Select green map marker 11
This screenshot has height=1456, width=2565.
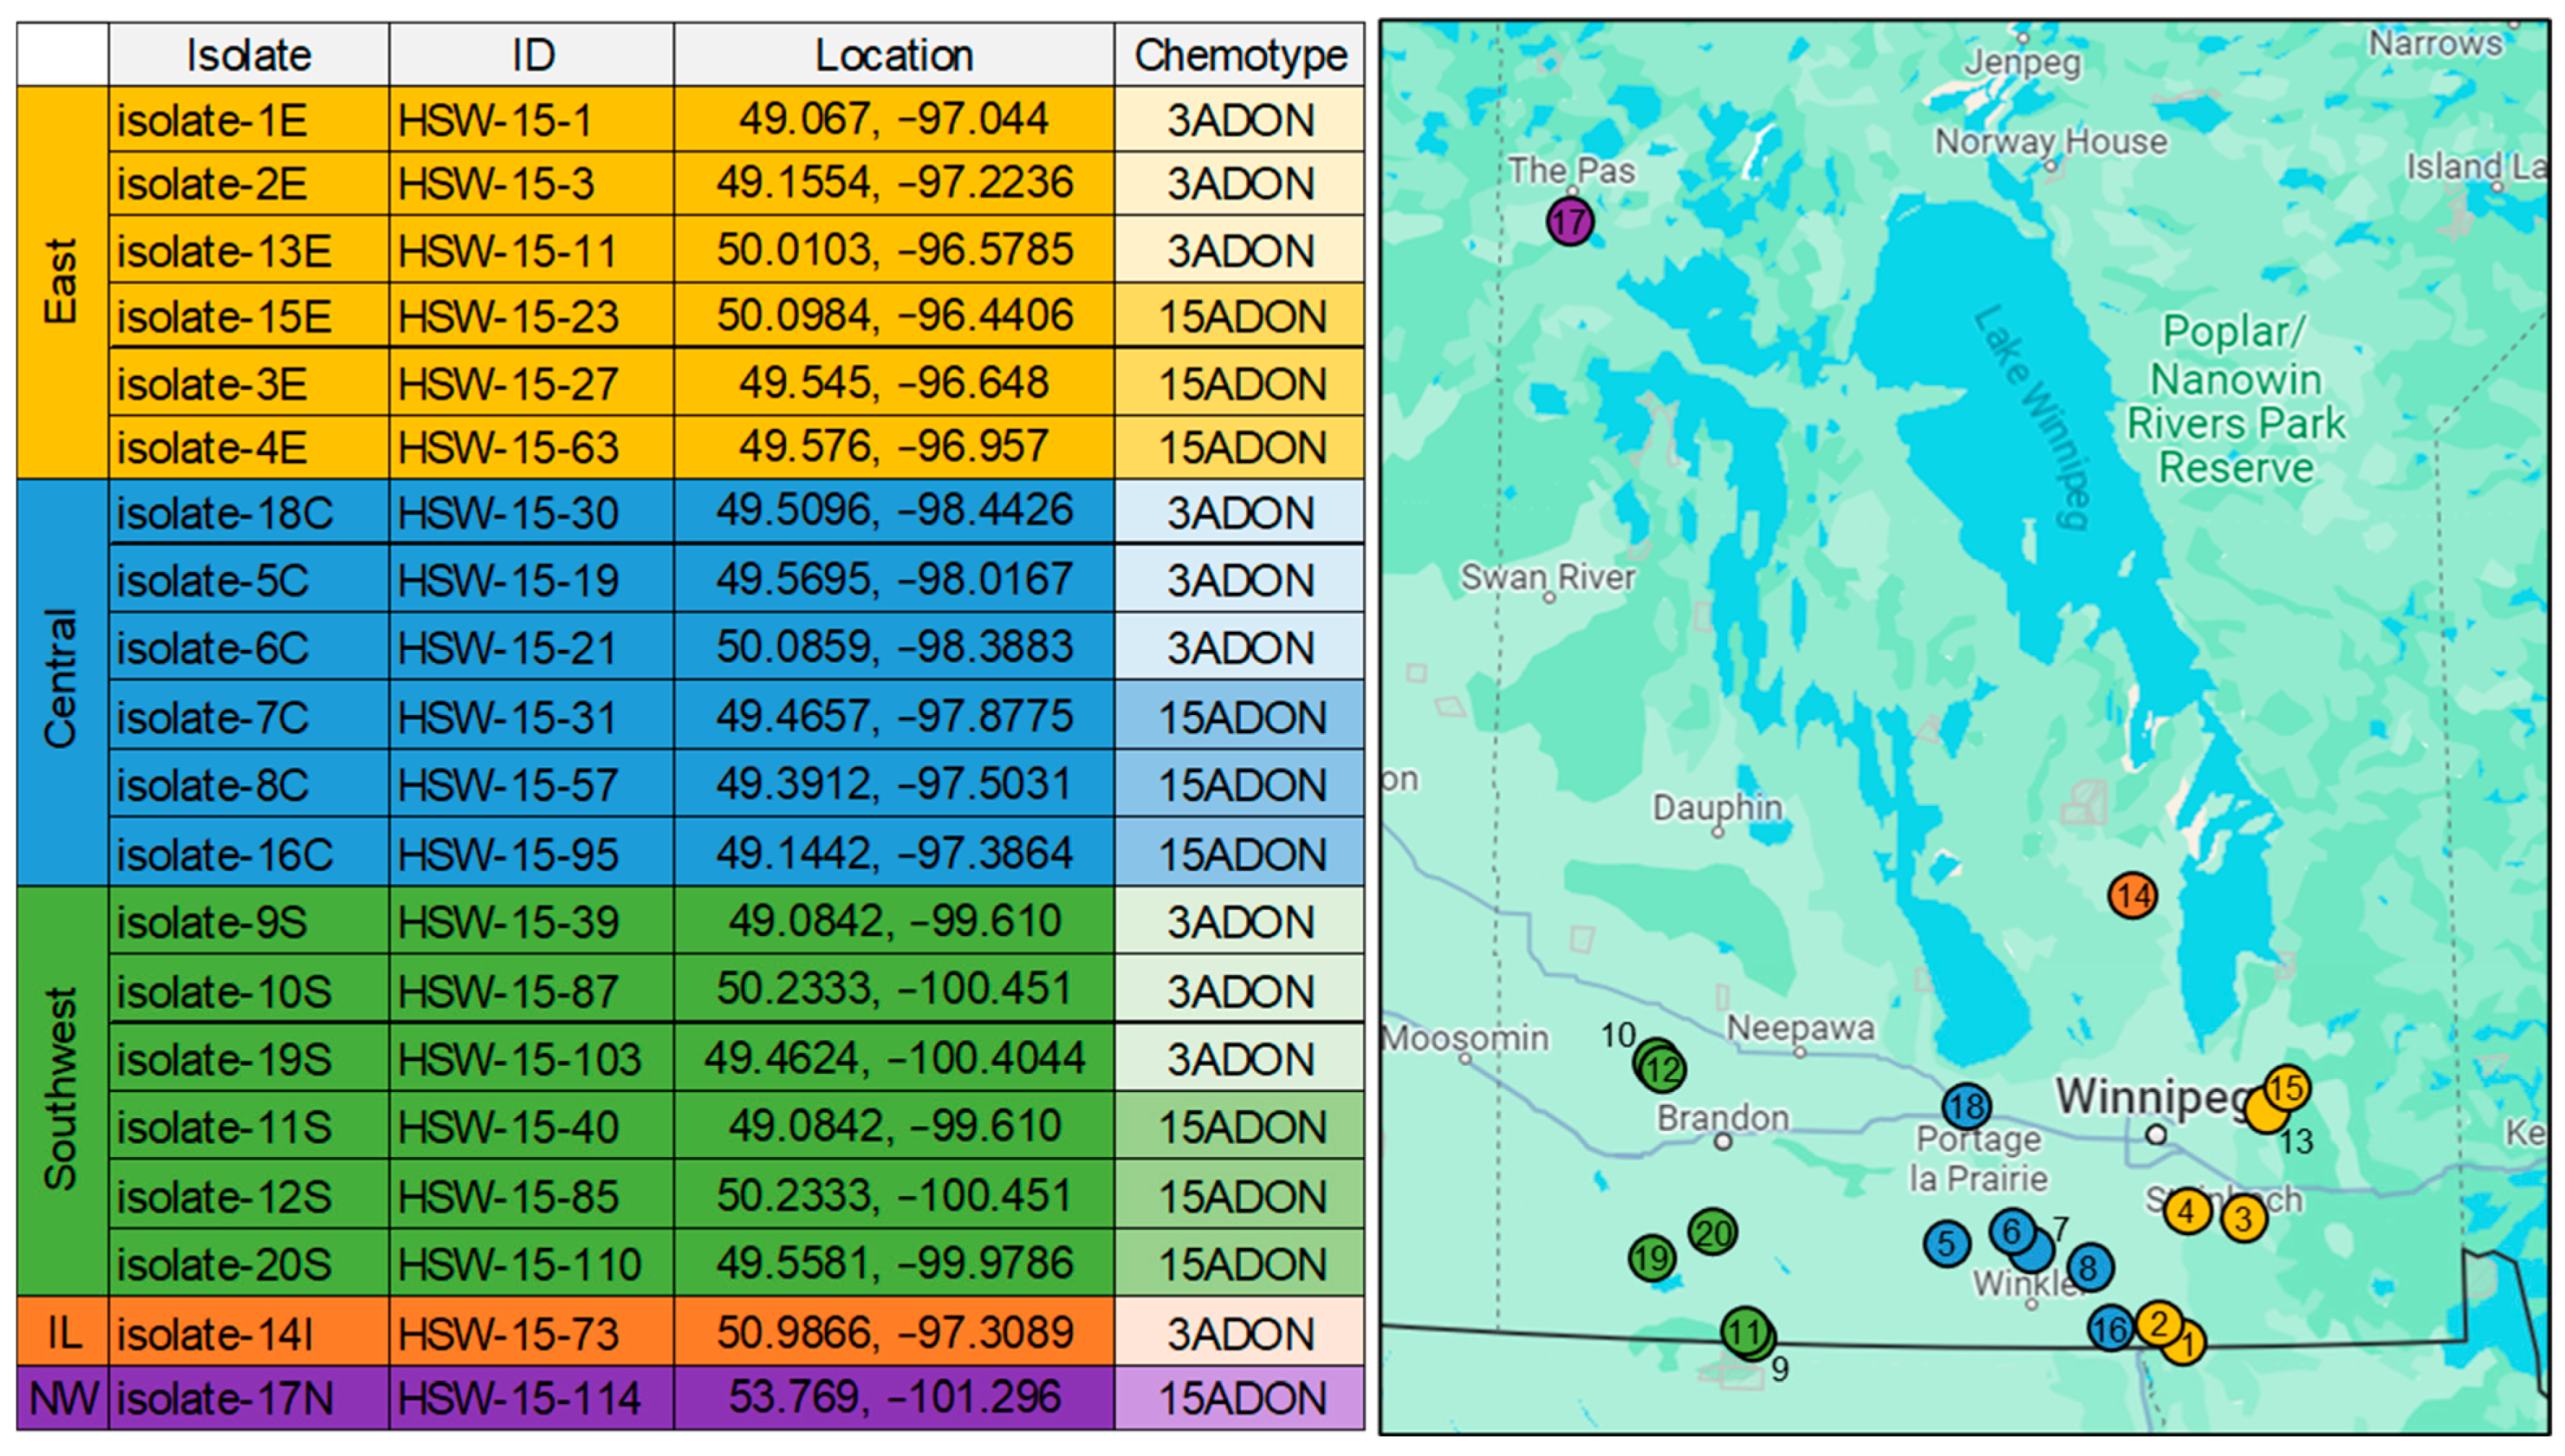coord(1745,1331)
